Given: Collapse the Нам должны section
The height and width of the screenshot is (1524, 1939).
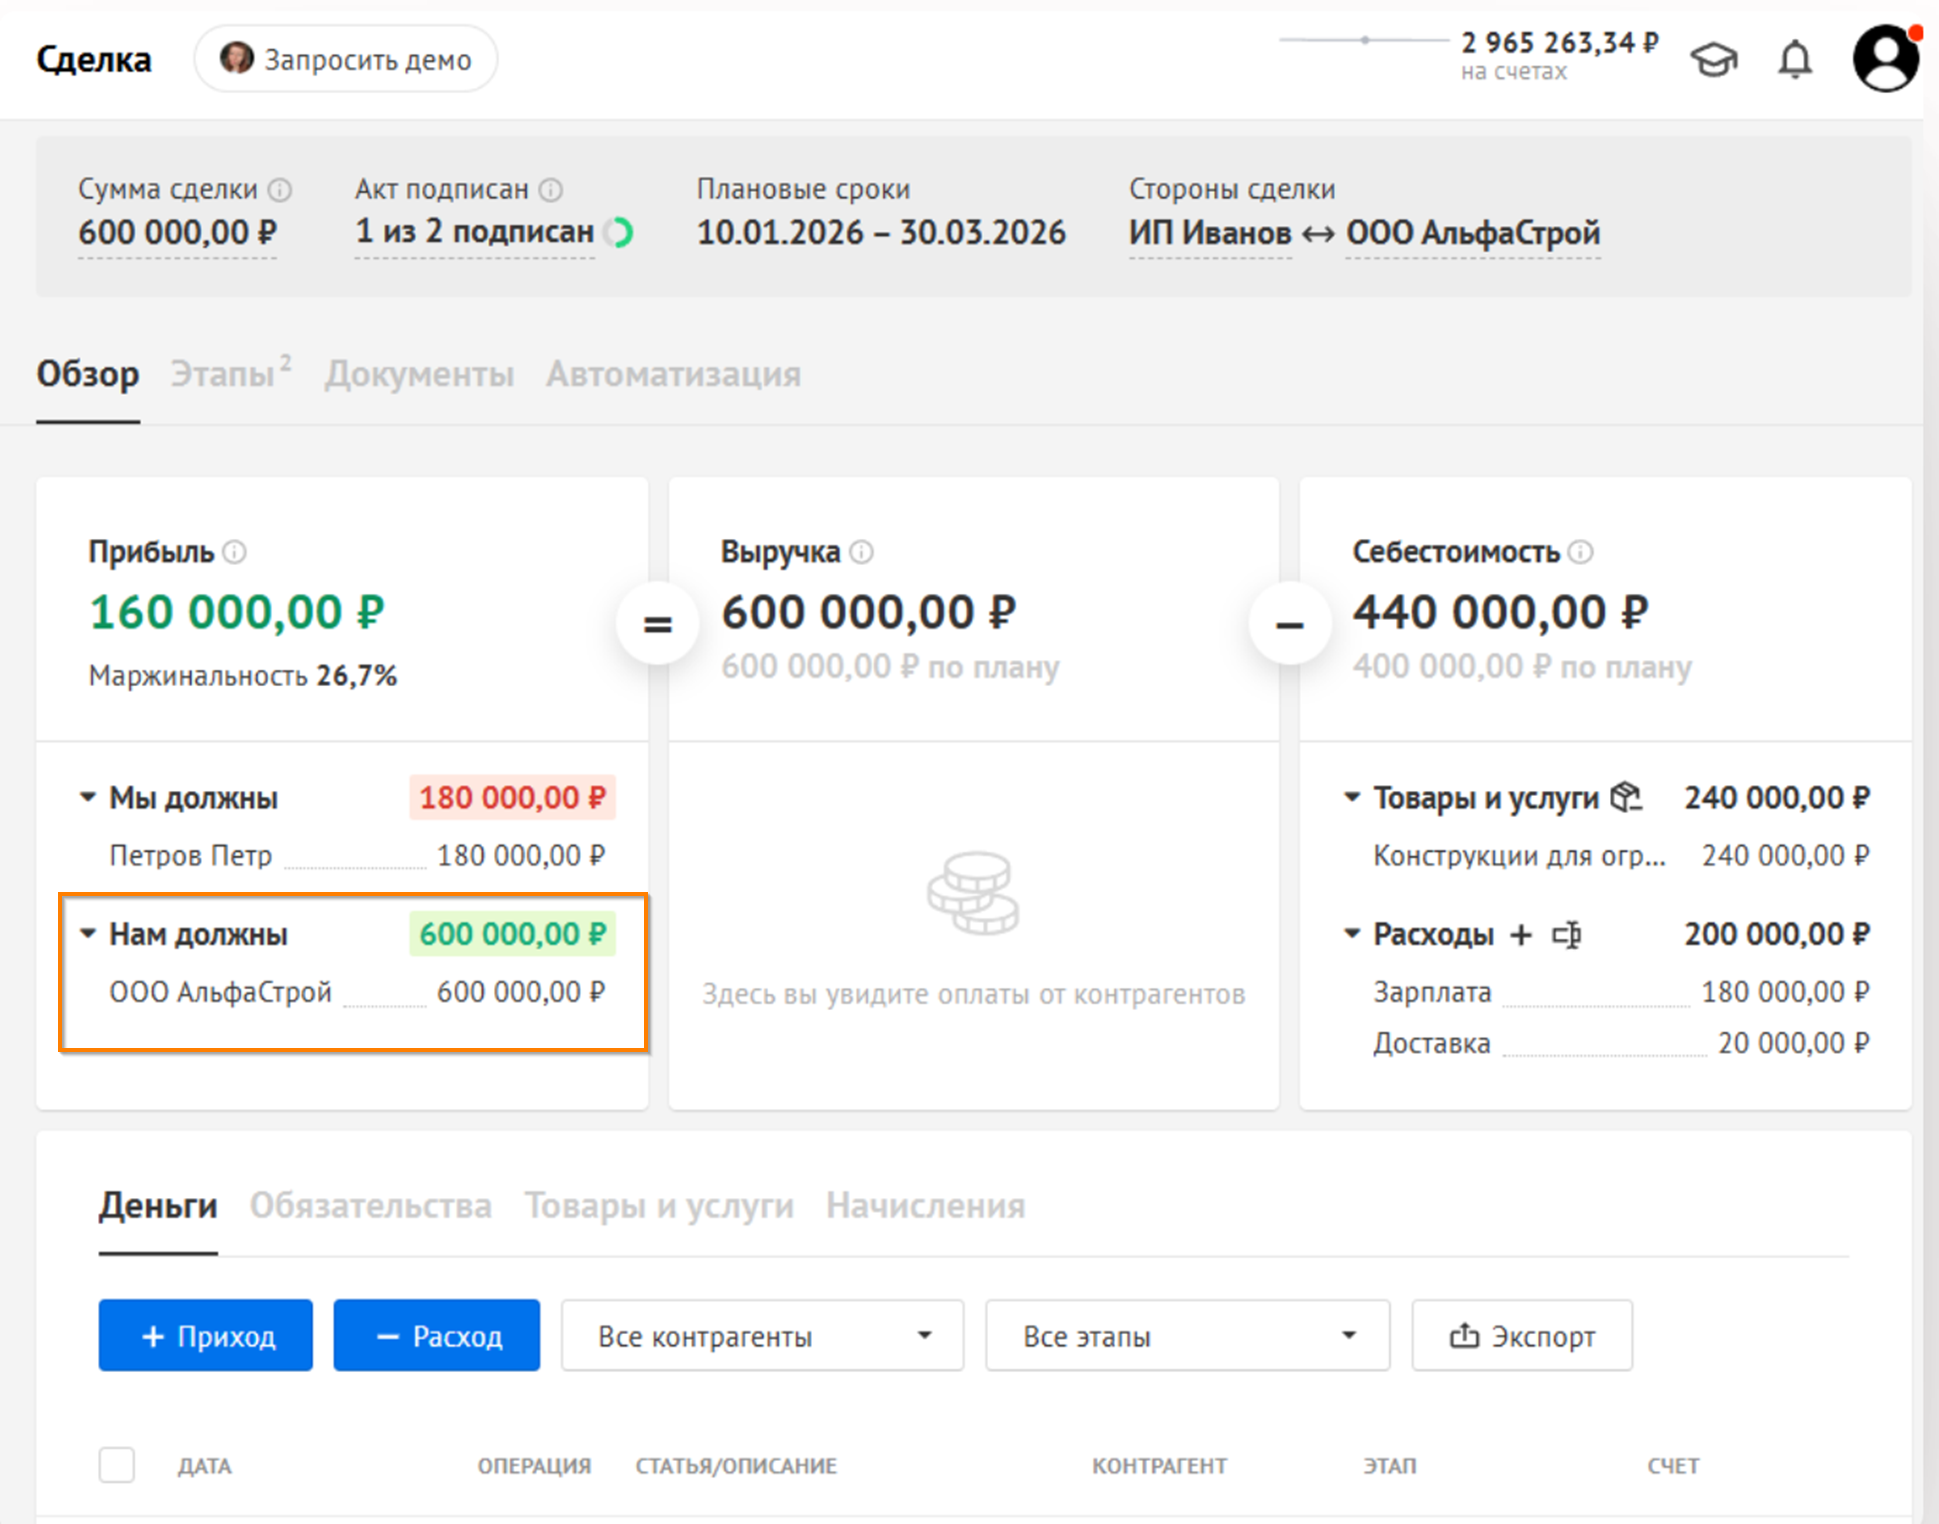Looking at the screenshot, I should pos(88,933).
